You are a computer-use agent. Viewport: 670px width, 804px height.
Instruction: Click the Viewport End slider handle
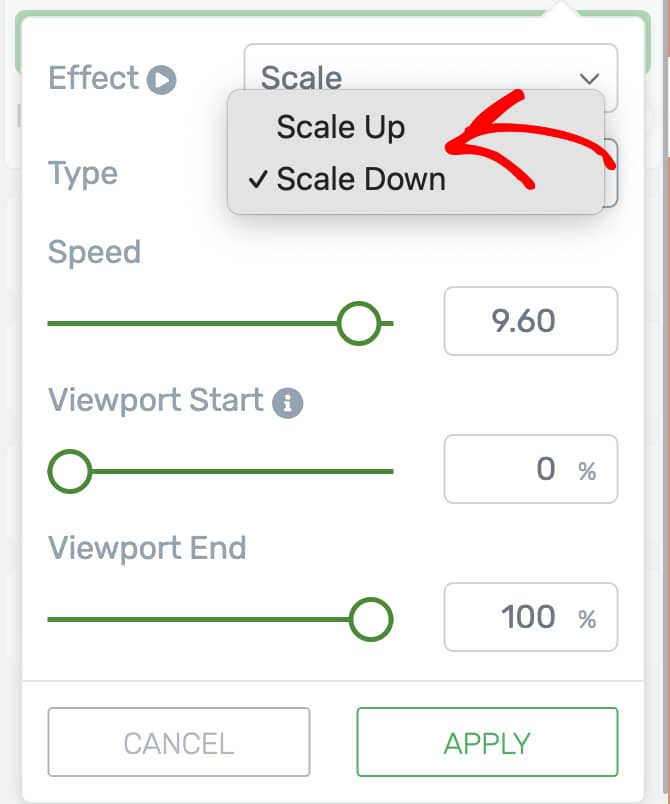click(371, 619)
